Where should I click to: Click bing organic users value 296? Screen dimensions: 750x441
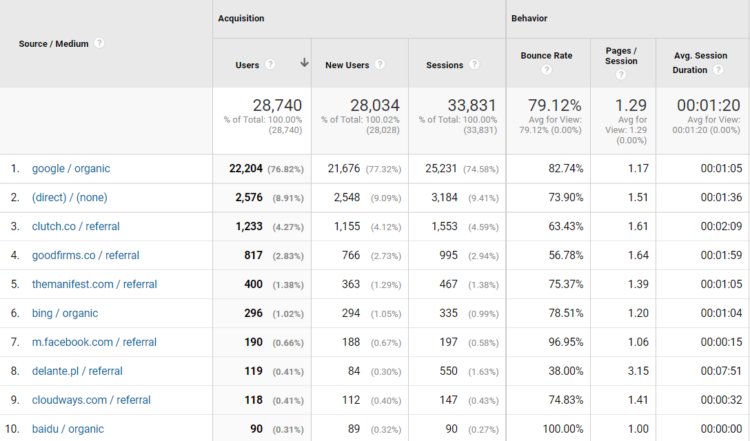point(254,313)
